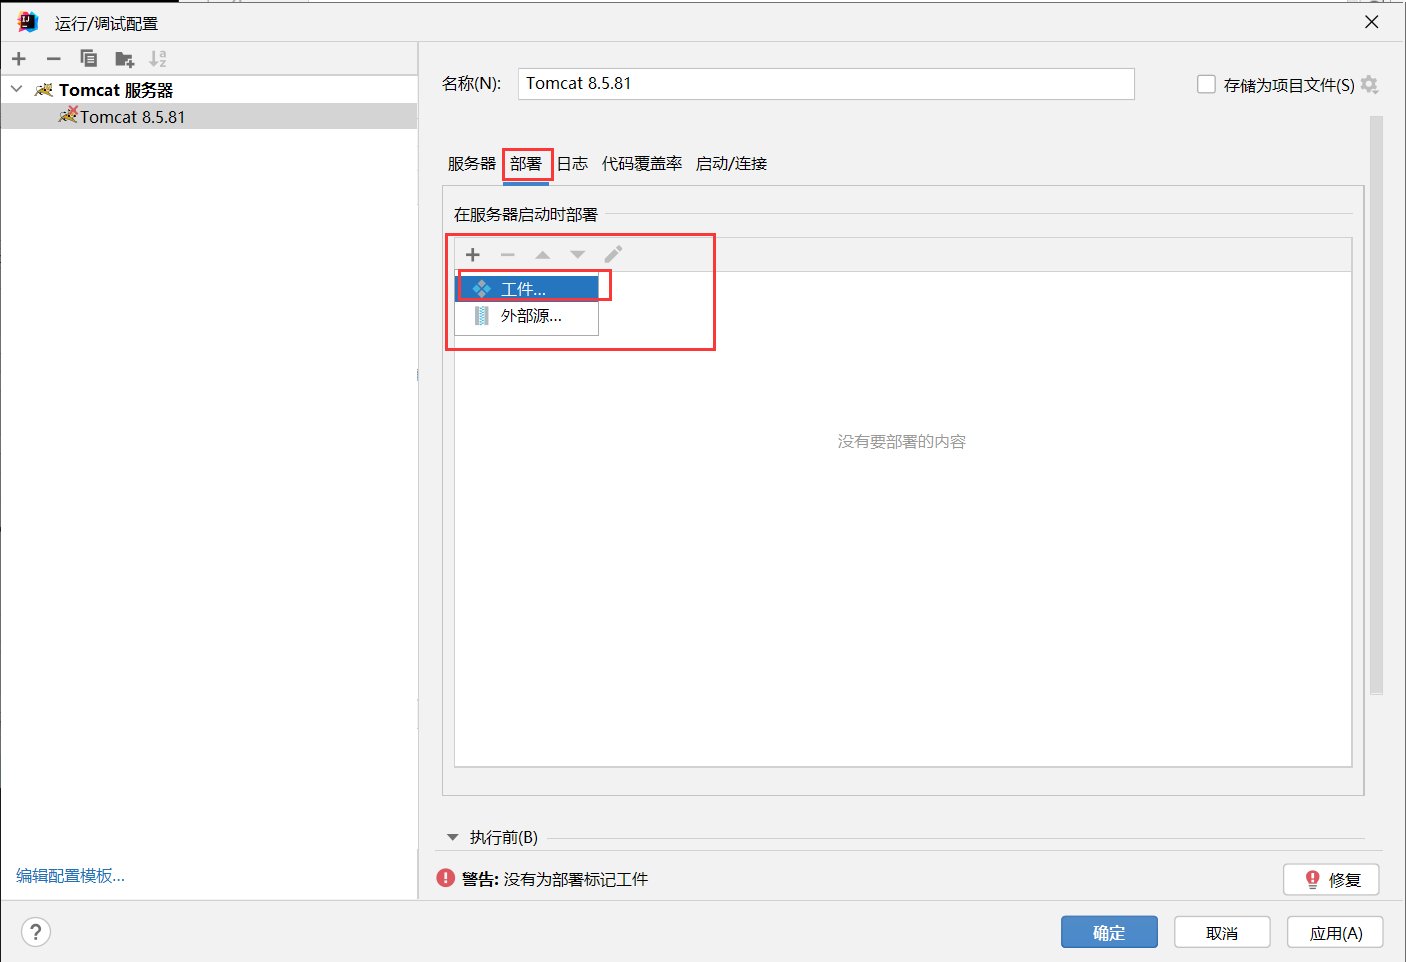Collapse the Tomcat 服务器 tree node
Viewport: 1406px width, 962px height.
pos(16,89)
